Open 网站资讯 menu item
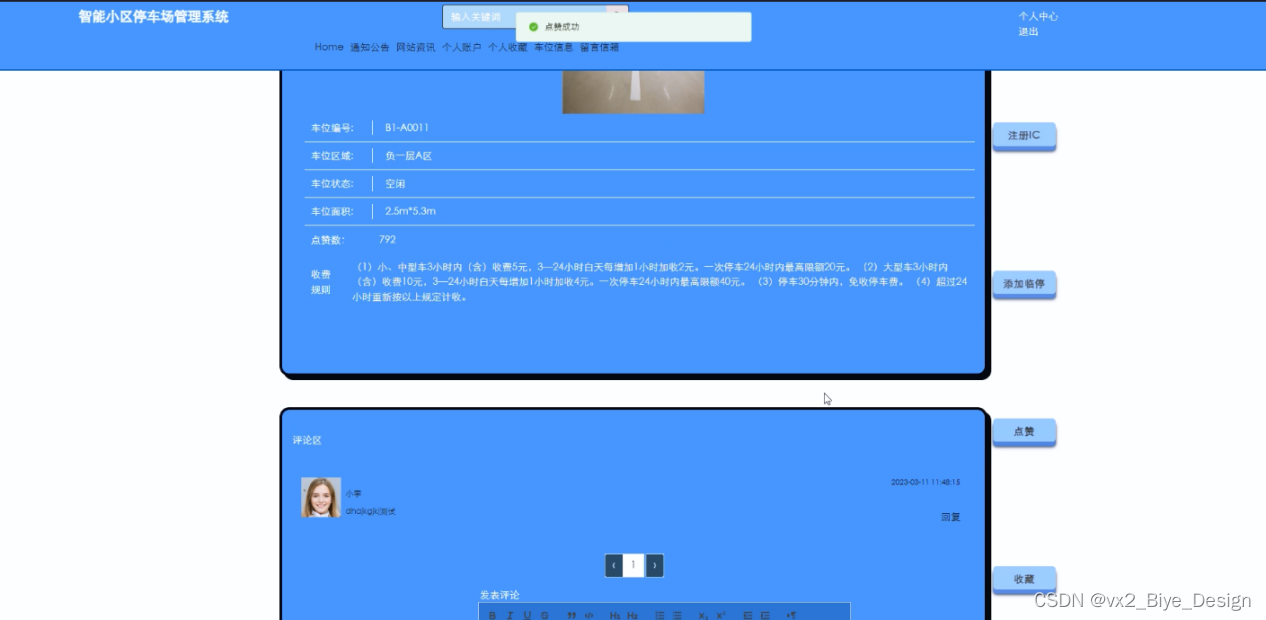Image resolution: width=1266 pixels, height=620 pixels. (x=416, y=47)
